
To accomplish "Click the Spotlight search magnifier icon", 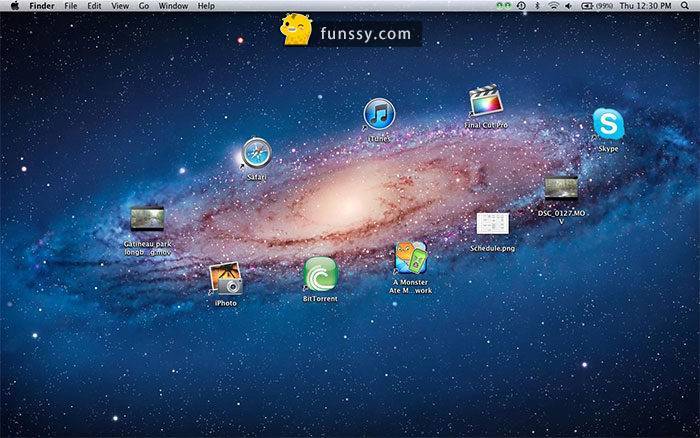I will click(x=685, y=6).
